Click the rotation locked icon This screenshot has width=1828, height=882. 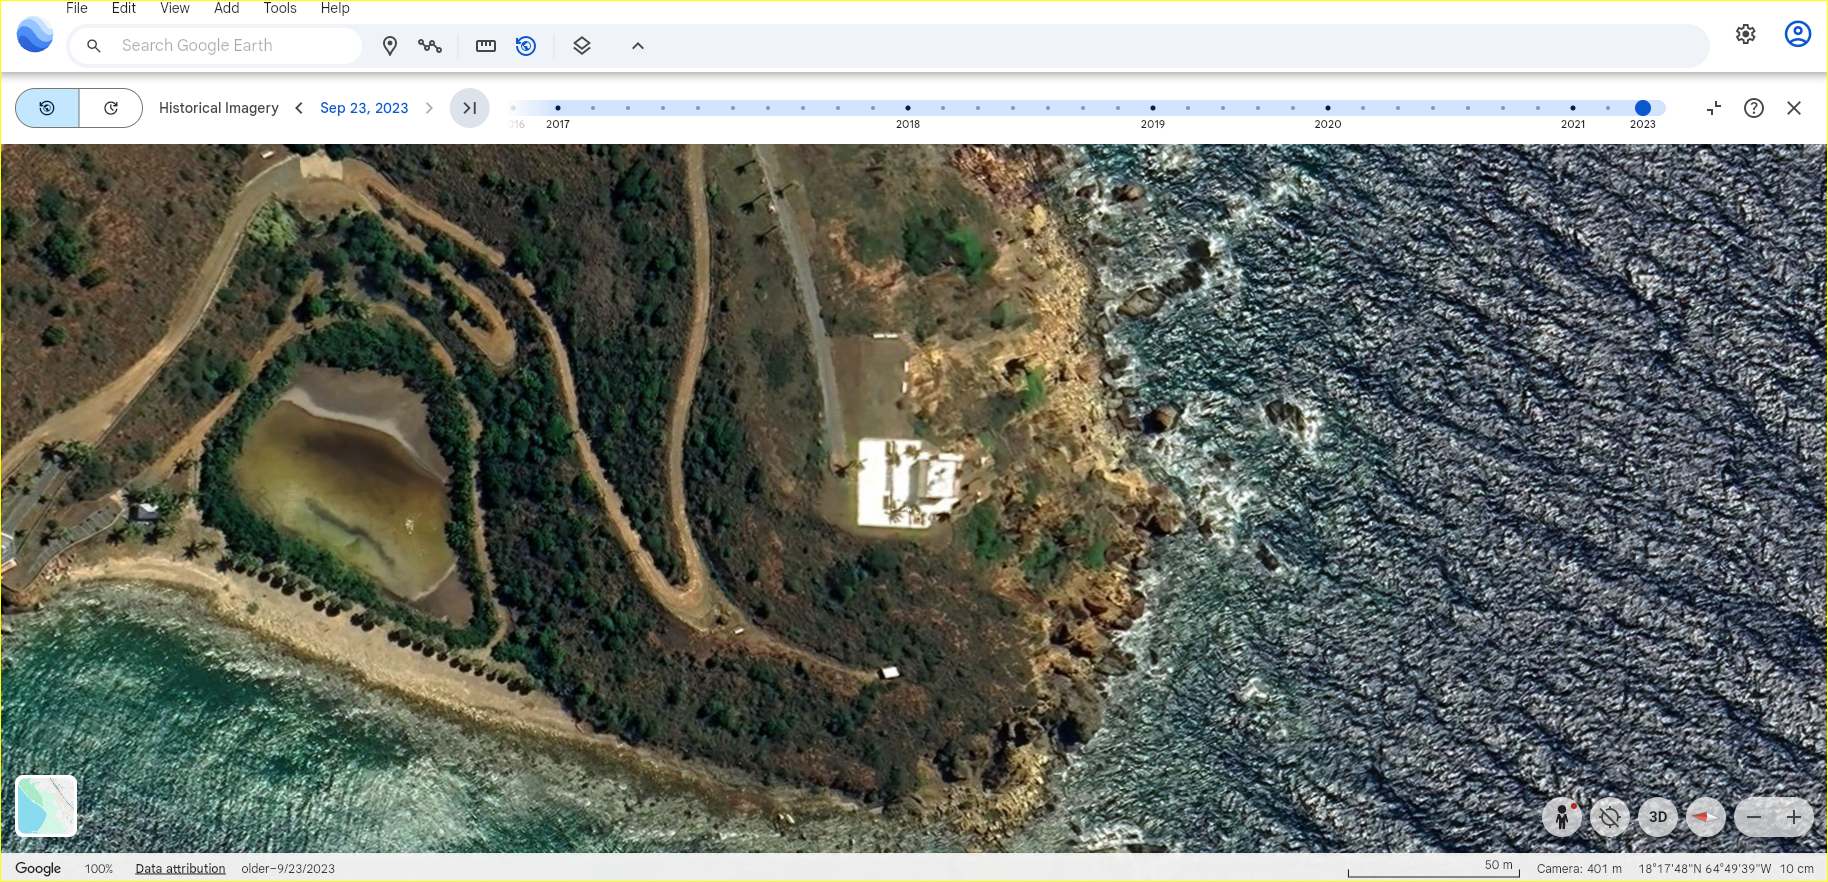pos(1610,817)
